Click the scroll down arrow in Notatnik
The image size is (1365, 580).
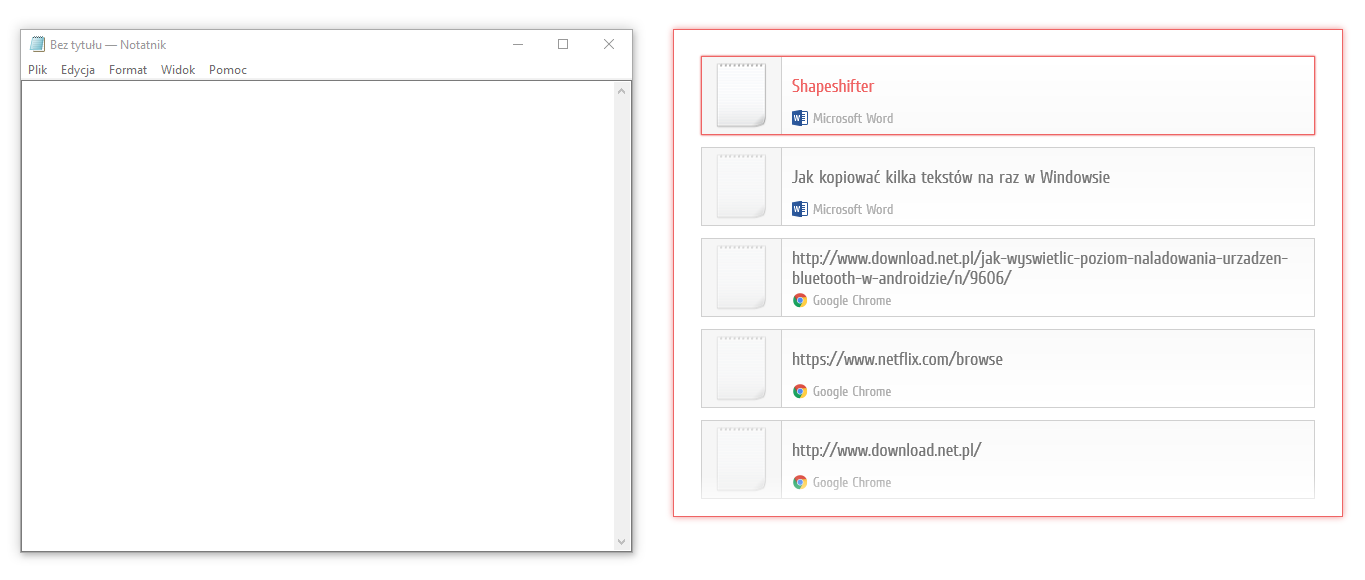622,541
